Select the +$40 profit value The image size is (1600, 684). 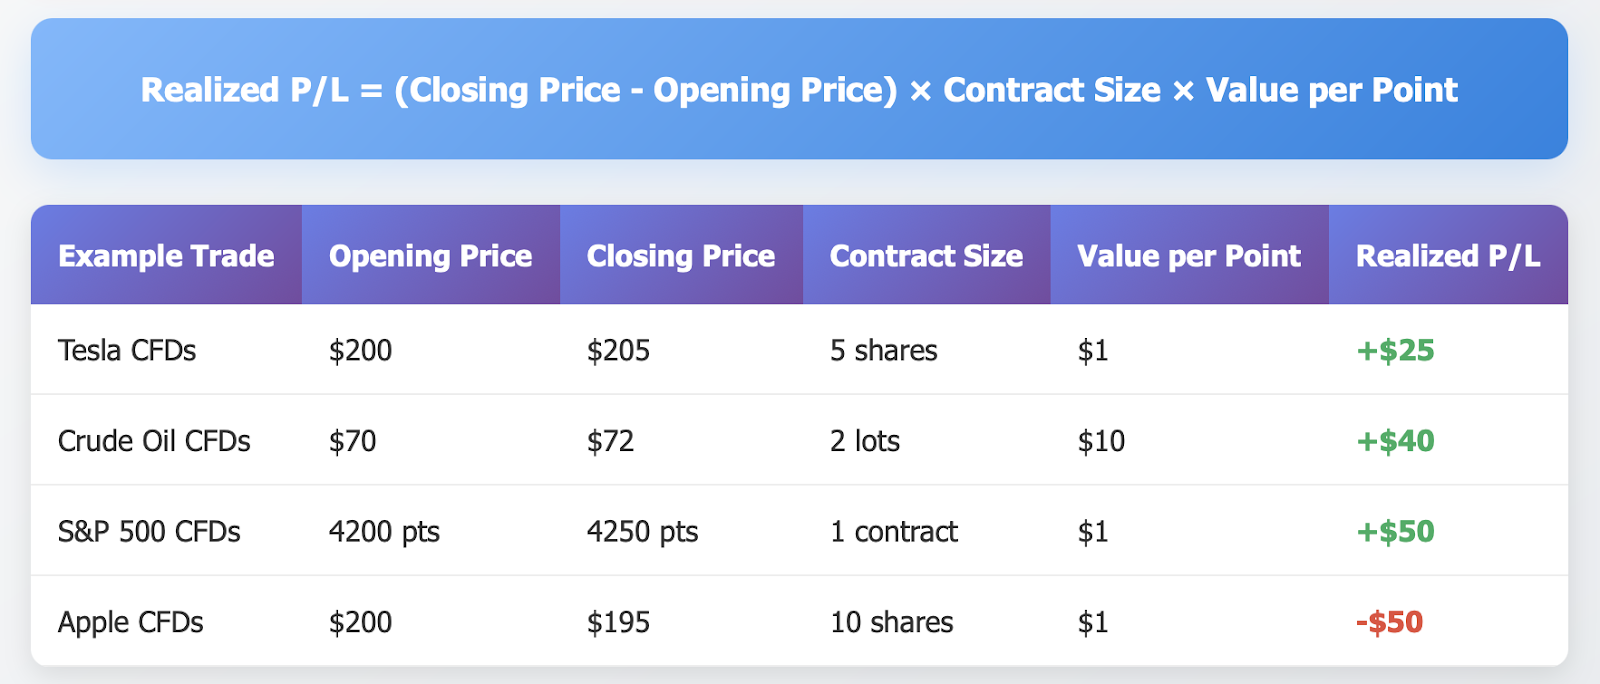point(1395,441)
